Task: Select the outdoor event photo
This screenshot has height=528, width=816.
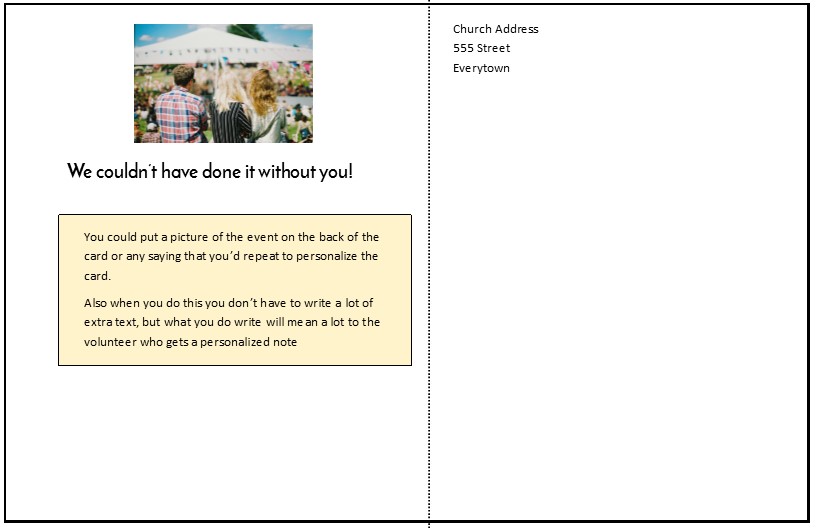Action: click(x=223, y=83)
